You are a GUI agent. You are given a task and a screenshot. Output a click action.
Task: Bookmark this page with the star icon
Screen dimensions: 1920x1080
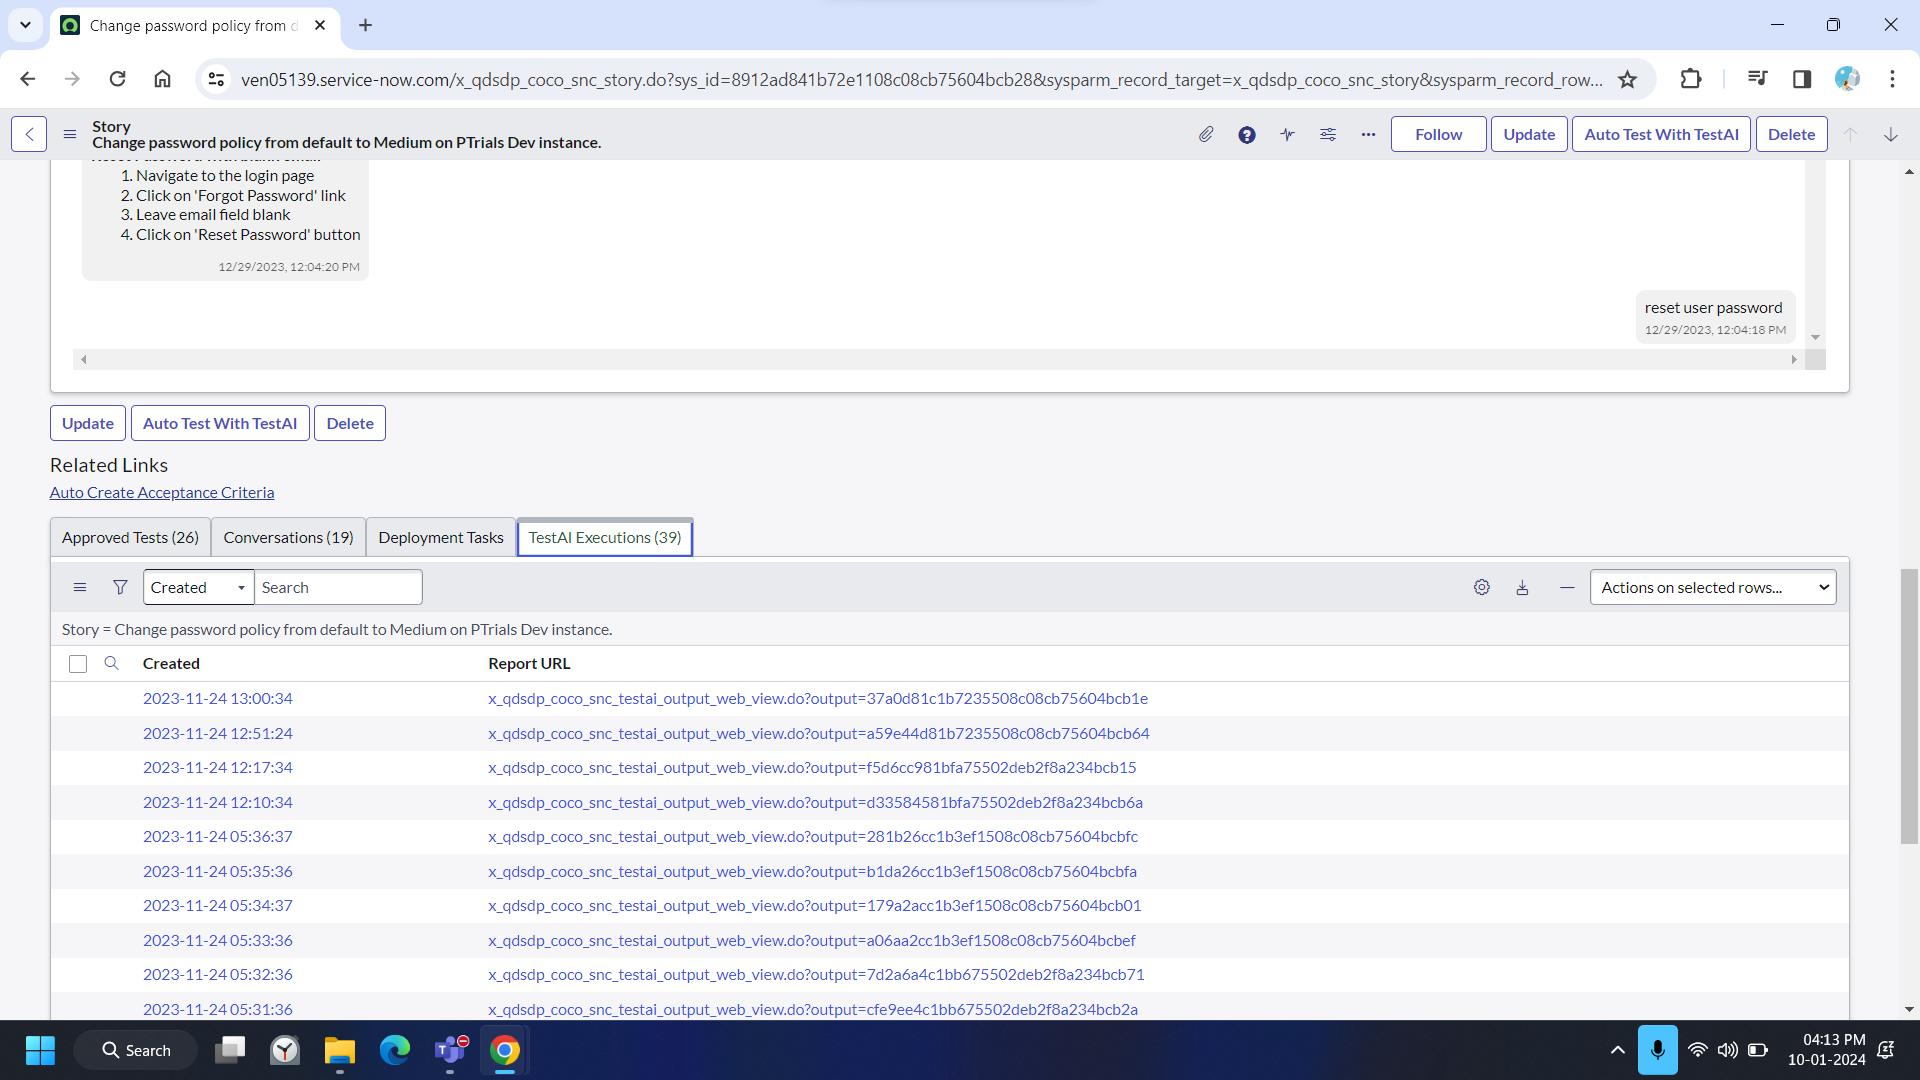[1627, 79]
